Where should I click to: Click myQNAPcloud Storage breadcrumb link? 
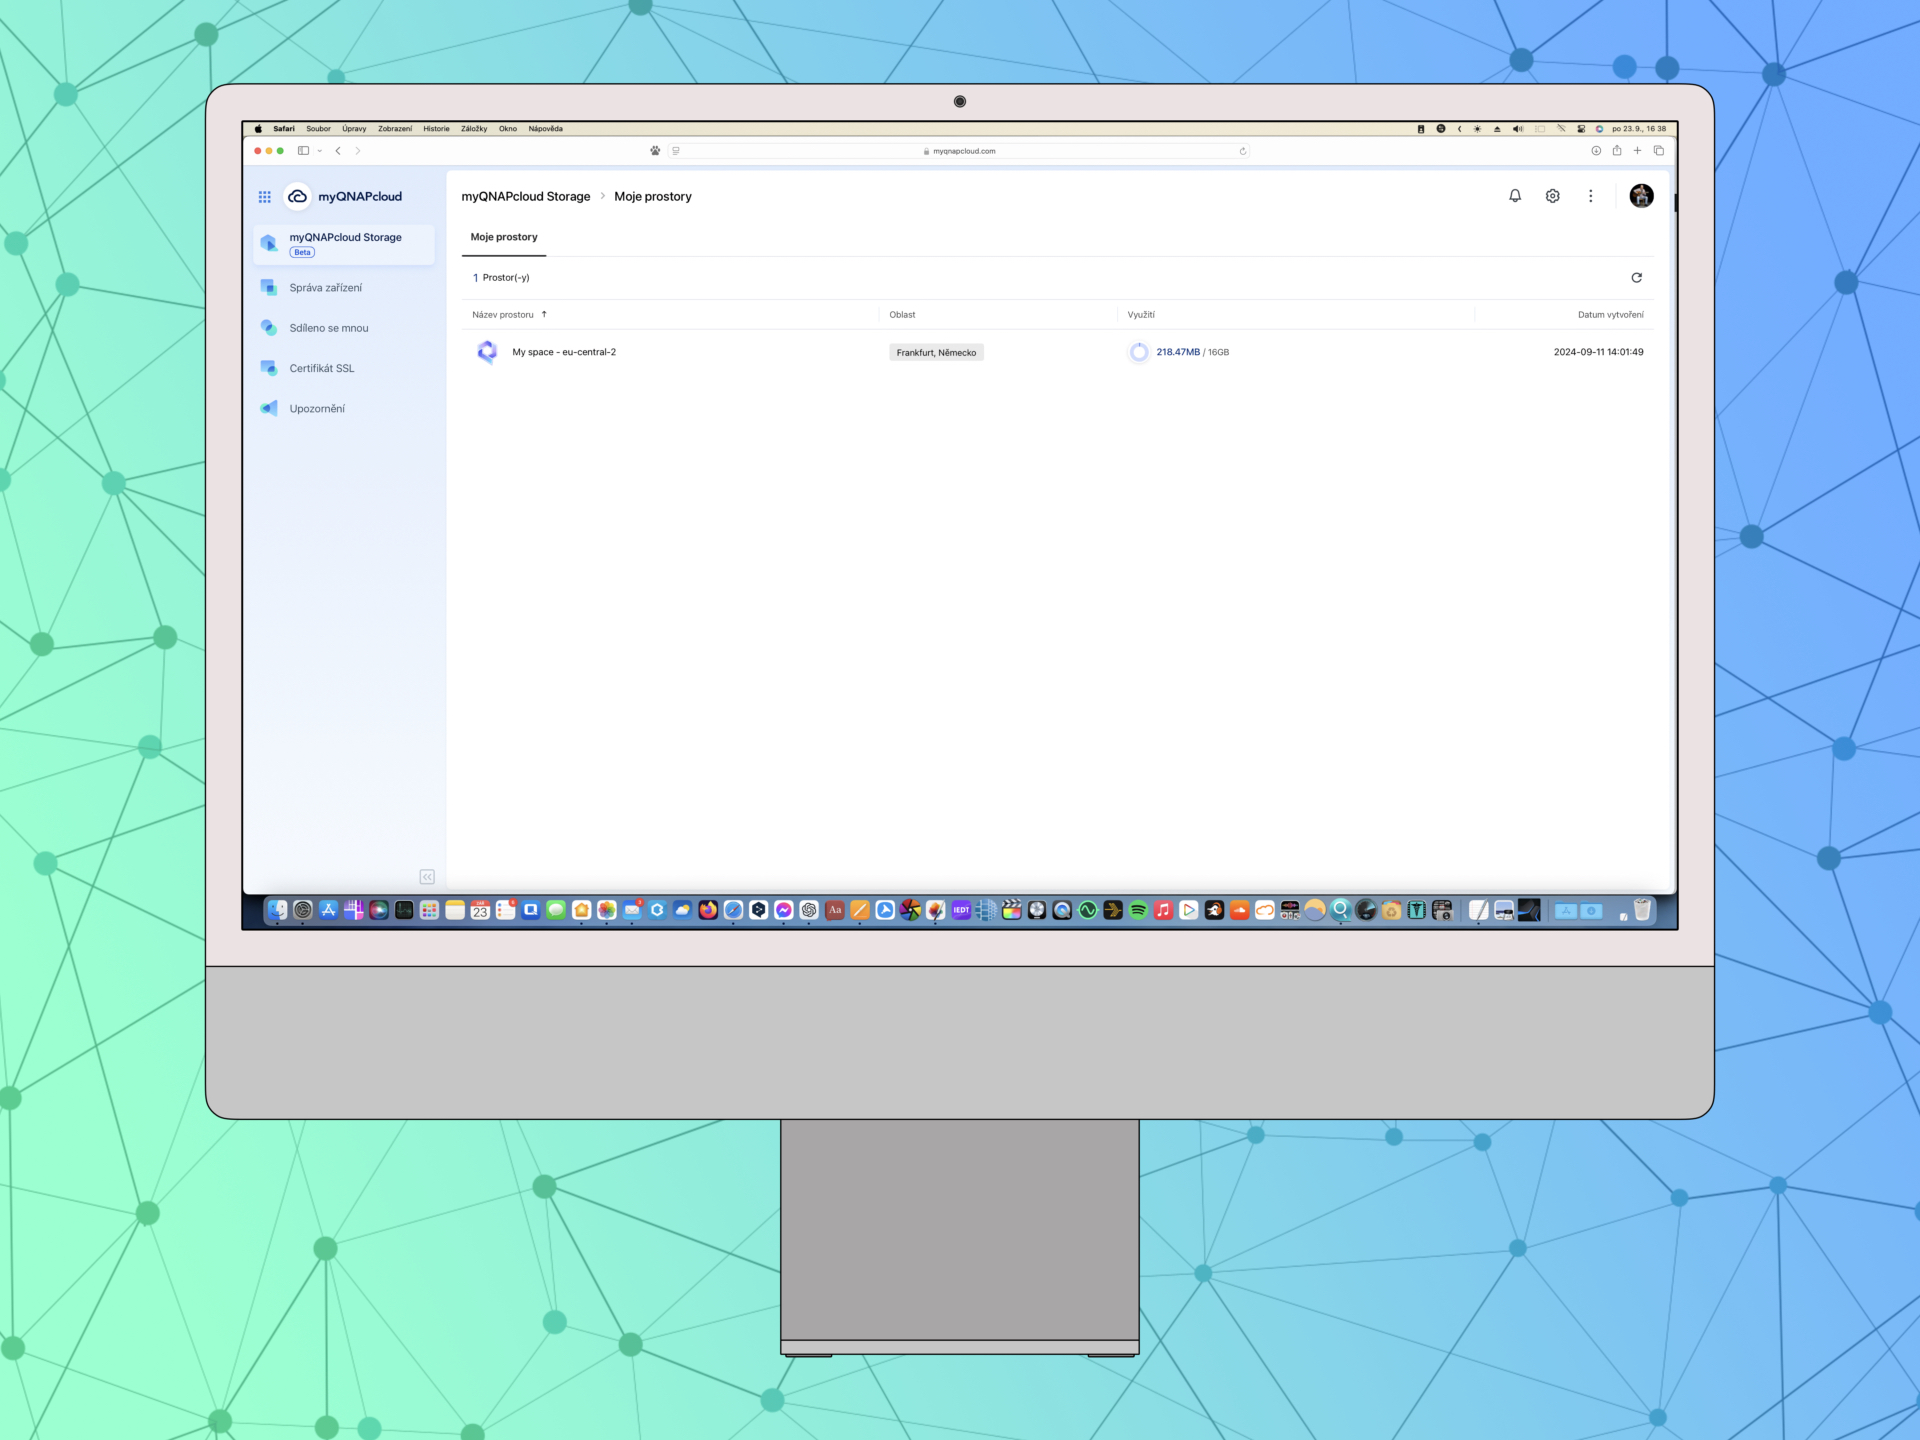(x=525, y=197)
